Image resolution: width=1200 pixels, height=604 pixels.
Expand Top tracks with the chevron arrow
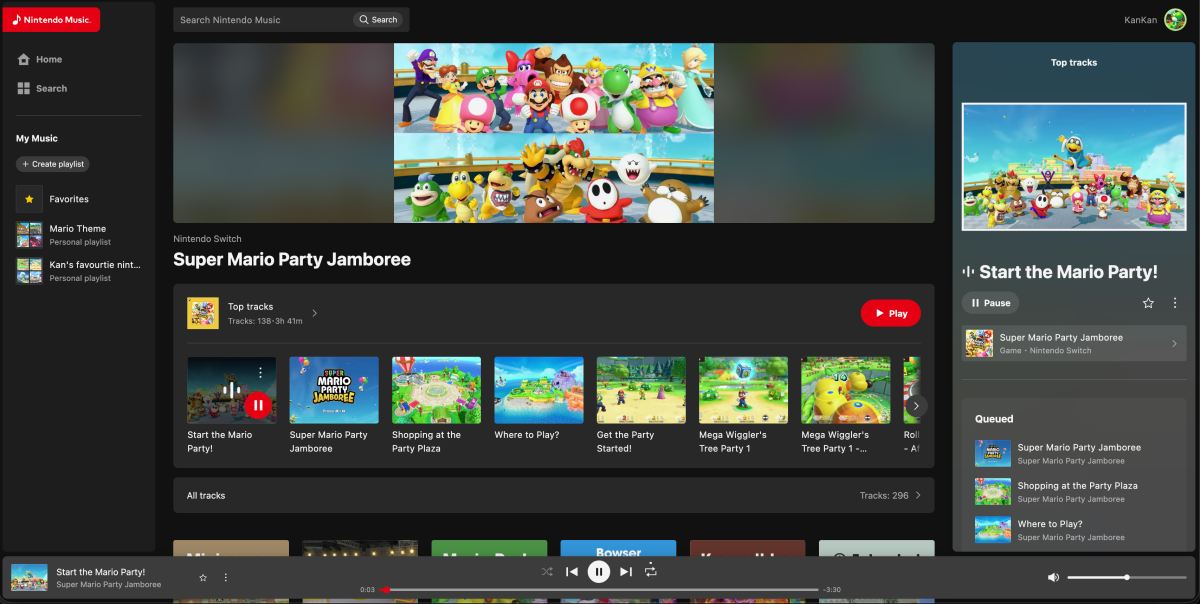(x=314, y=313)
